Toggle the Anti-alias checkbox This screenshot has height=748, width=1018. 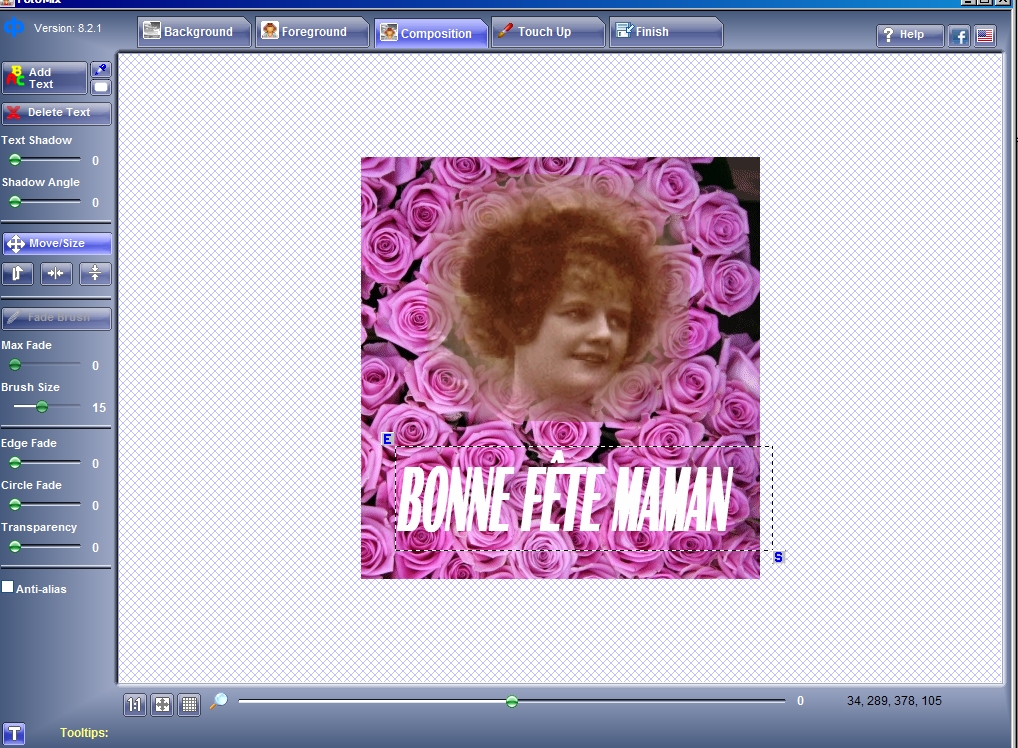click(x=8, y=587)
